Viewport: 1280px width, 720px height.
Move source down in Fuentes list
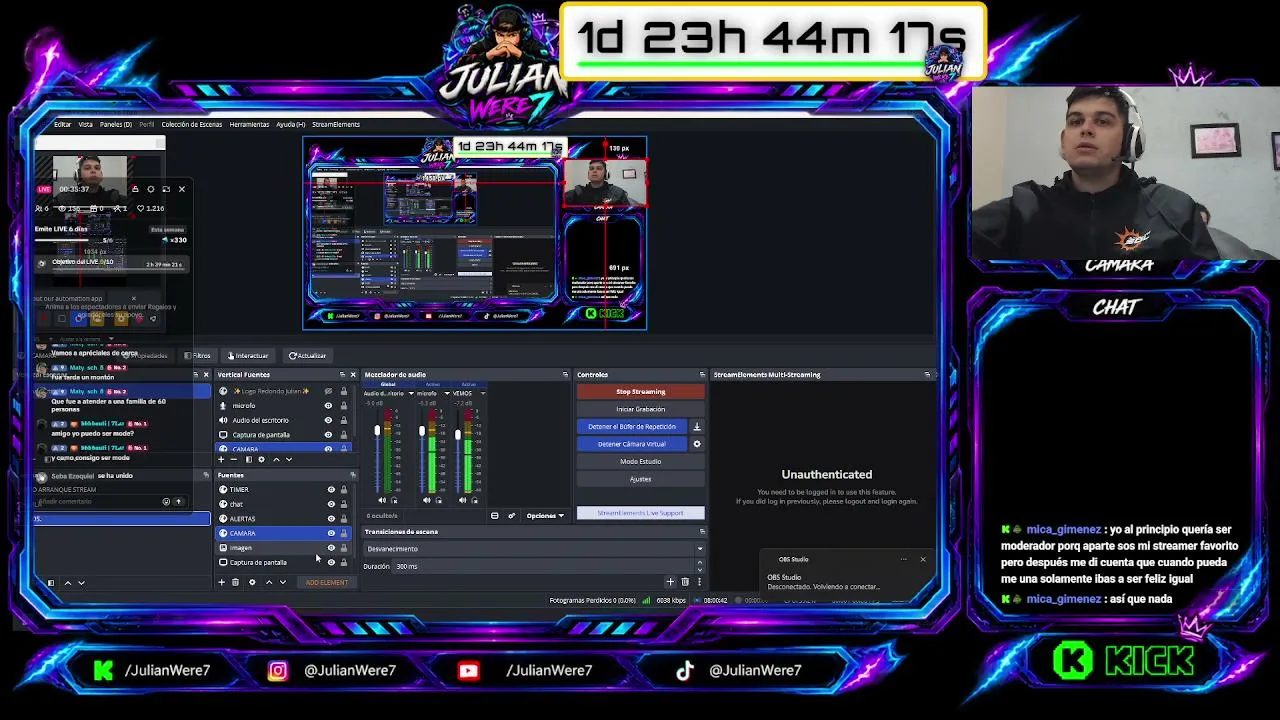pyautogui.click(x=282, y=582)
